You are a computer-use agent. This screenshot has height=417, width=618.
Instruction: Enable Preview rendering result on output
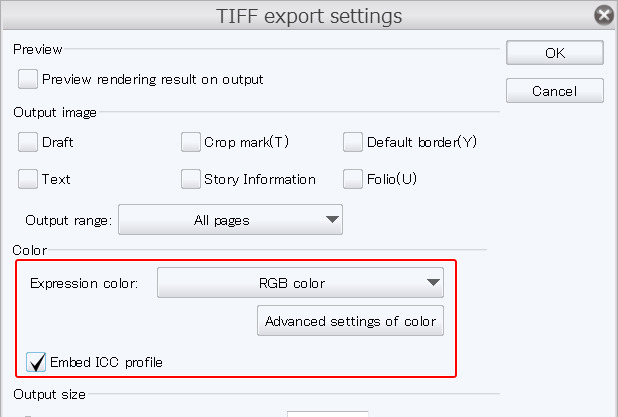29,79
